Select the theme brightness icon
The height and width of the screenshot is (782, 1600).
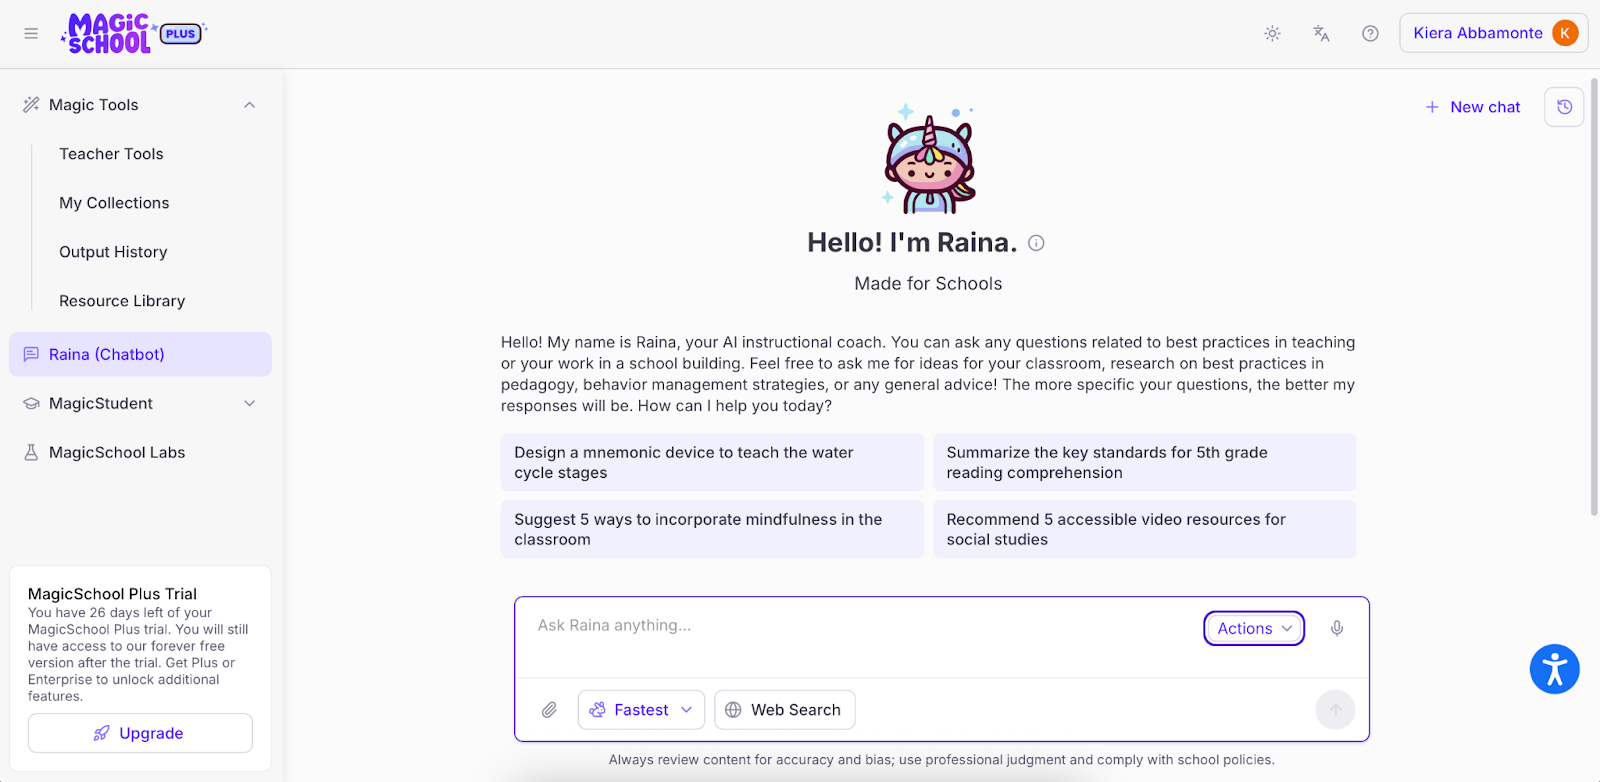(1272, 33)
